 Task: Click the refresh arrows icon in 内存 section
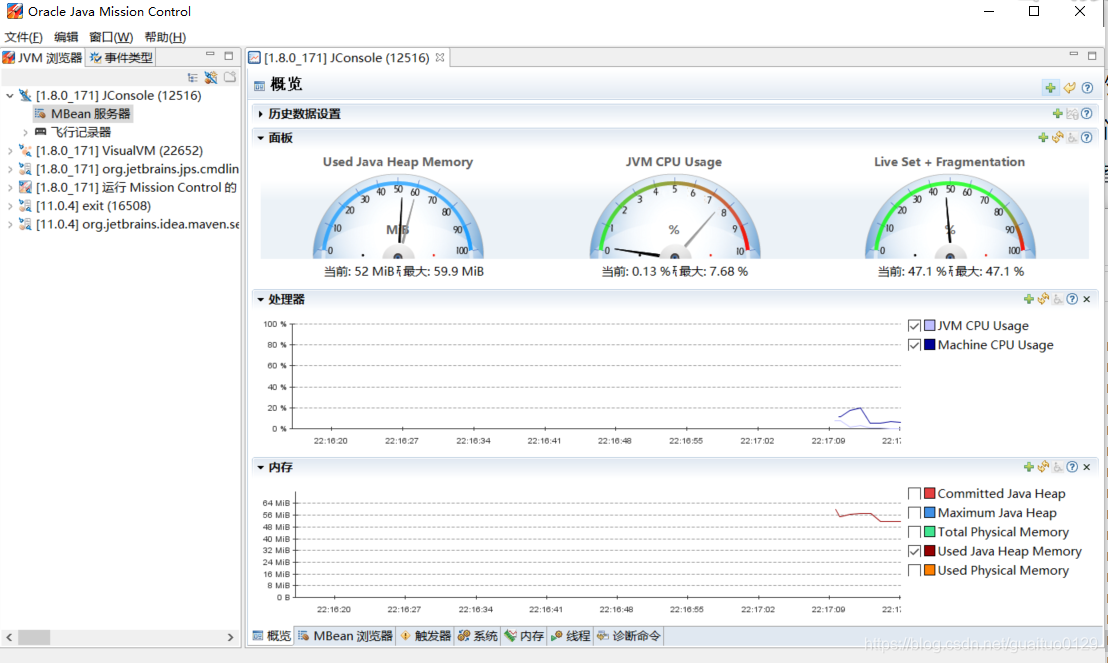(x=1044, y=467)
